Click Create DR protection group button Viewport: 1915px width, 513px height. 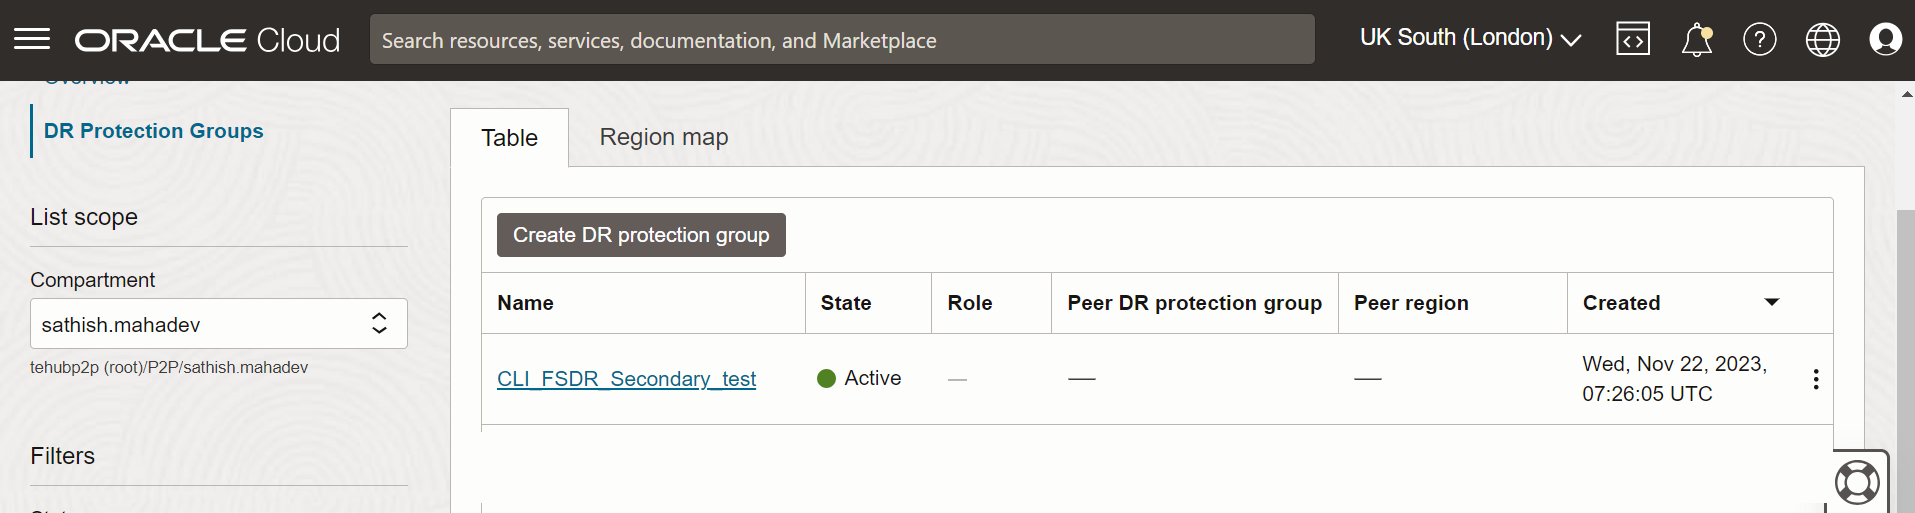click(641, 235)
